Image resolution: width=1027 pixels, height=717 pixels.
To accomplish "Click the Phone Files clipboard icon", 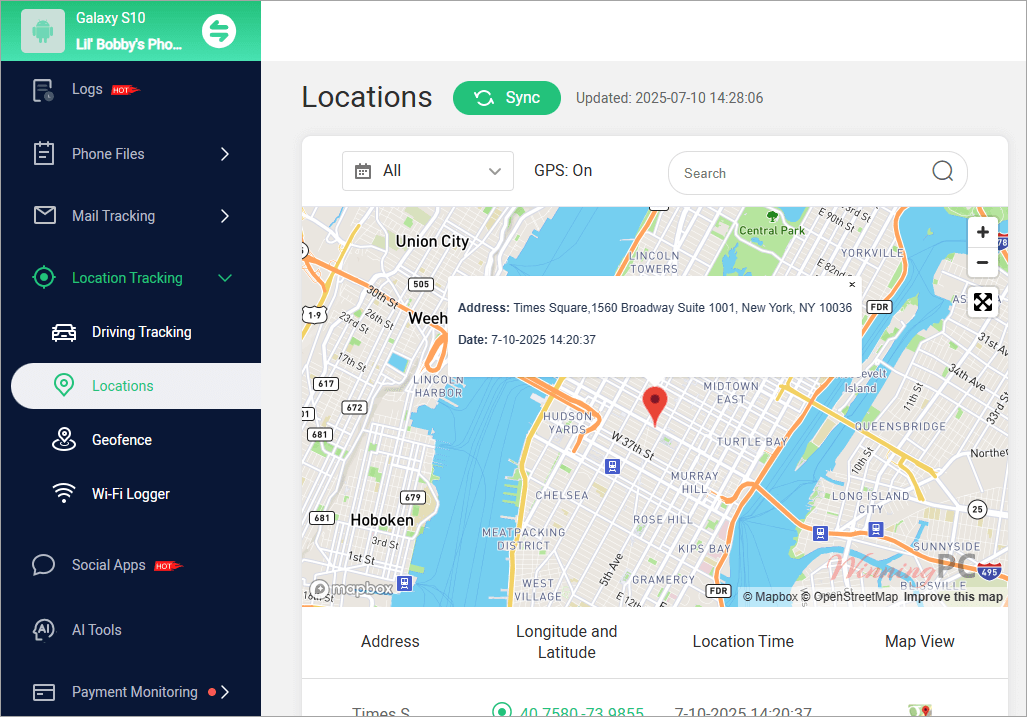I will (43, 153).
